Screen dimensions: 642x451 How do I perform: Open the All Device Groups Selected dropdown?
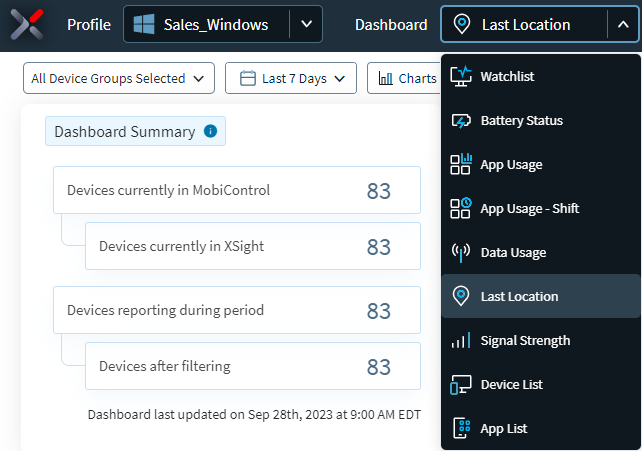[119, 78]
